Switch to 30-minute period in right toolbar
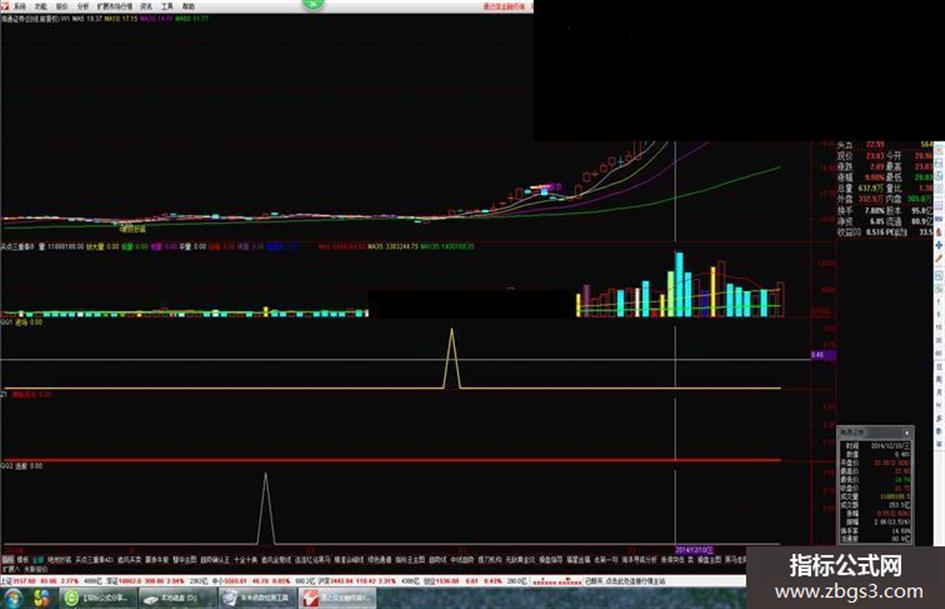 [938, 341]
